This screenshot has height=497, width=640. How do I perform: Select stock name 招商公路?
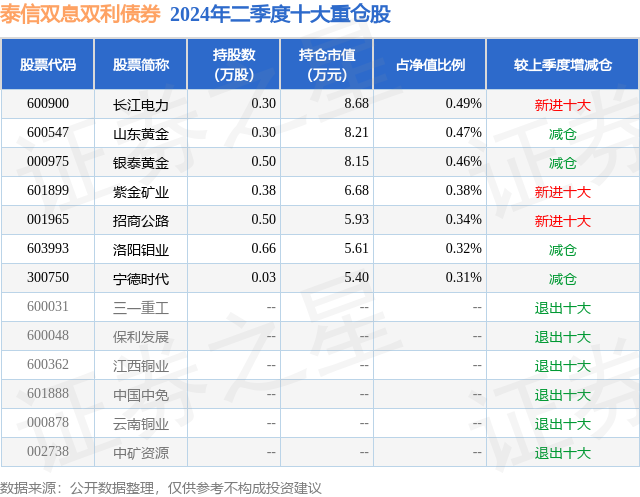pos(141,221)
